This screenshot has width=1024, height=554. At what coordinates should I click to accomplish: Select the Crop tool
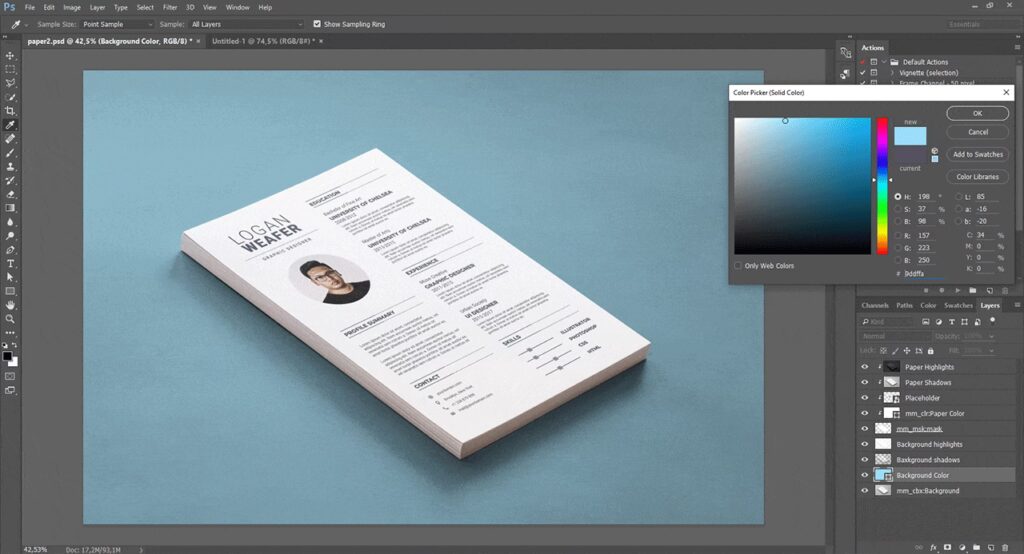[10, 111]
